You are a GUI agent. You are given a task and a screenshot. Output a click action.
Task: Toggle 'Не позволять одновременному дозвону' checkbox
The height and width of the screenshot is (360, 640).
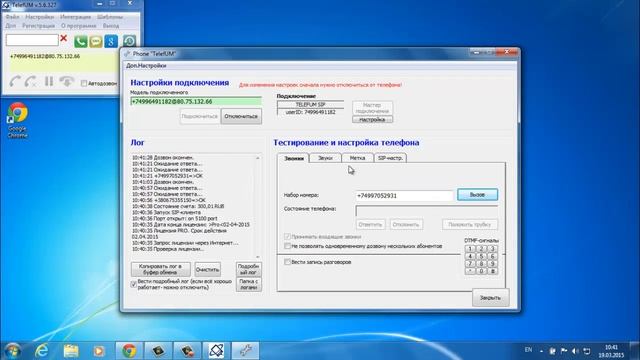287,246
